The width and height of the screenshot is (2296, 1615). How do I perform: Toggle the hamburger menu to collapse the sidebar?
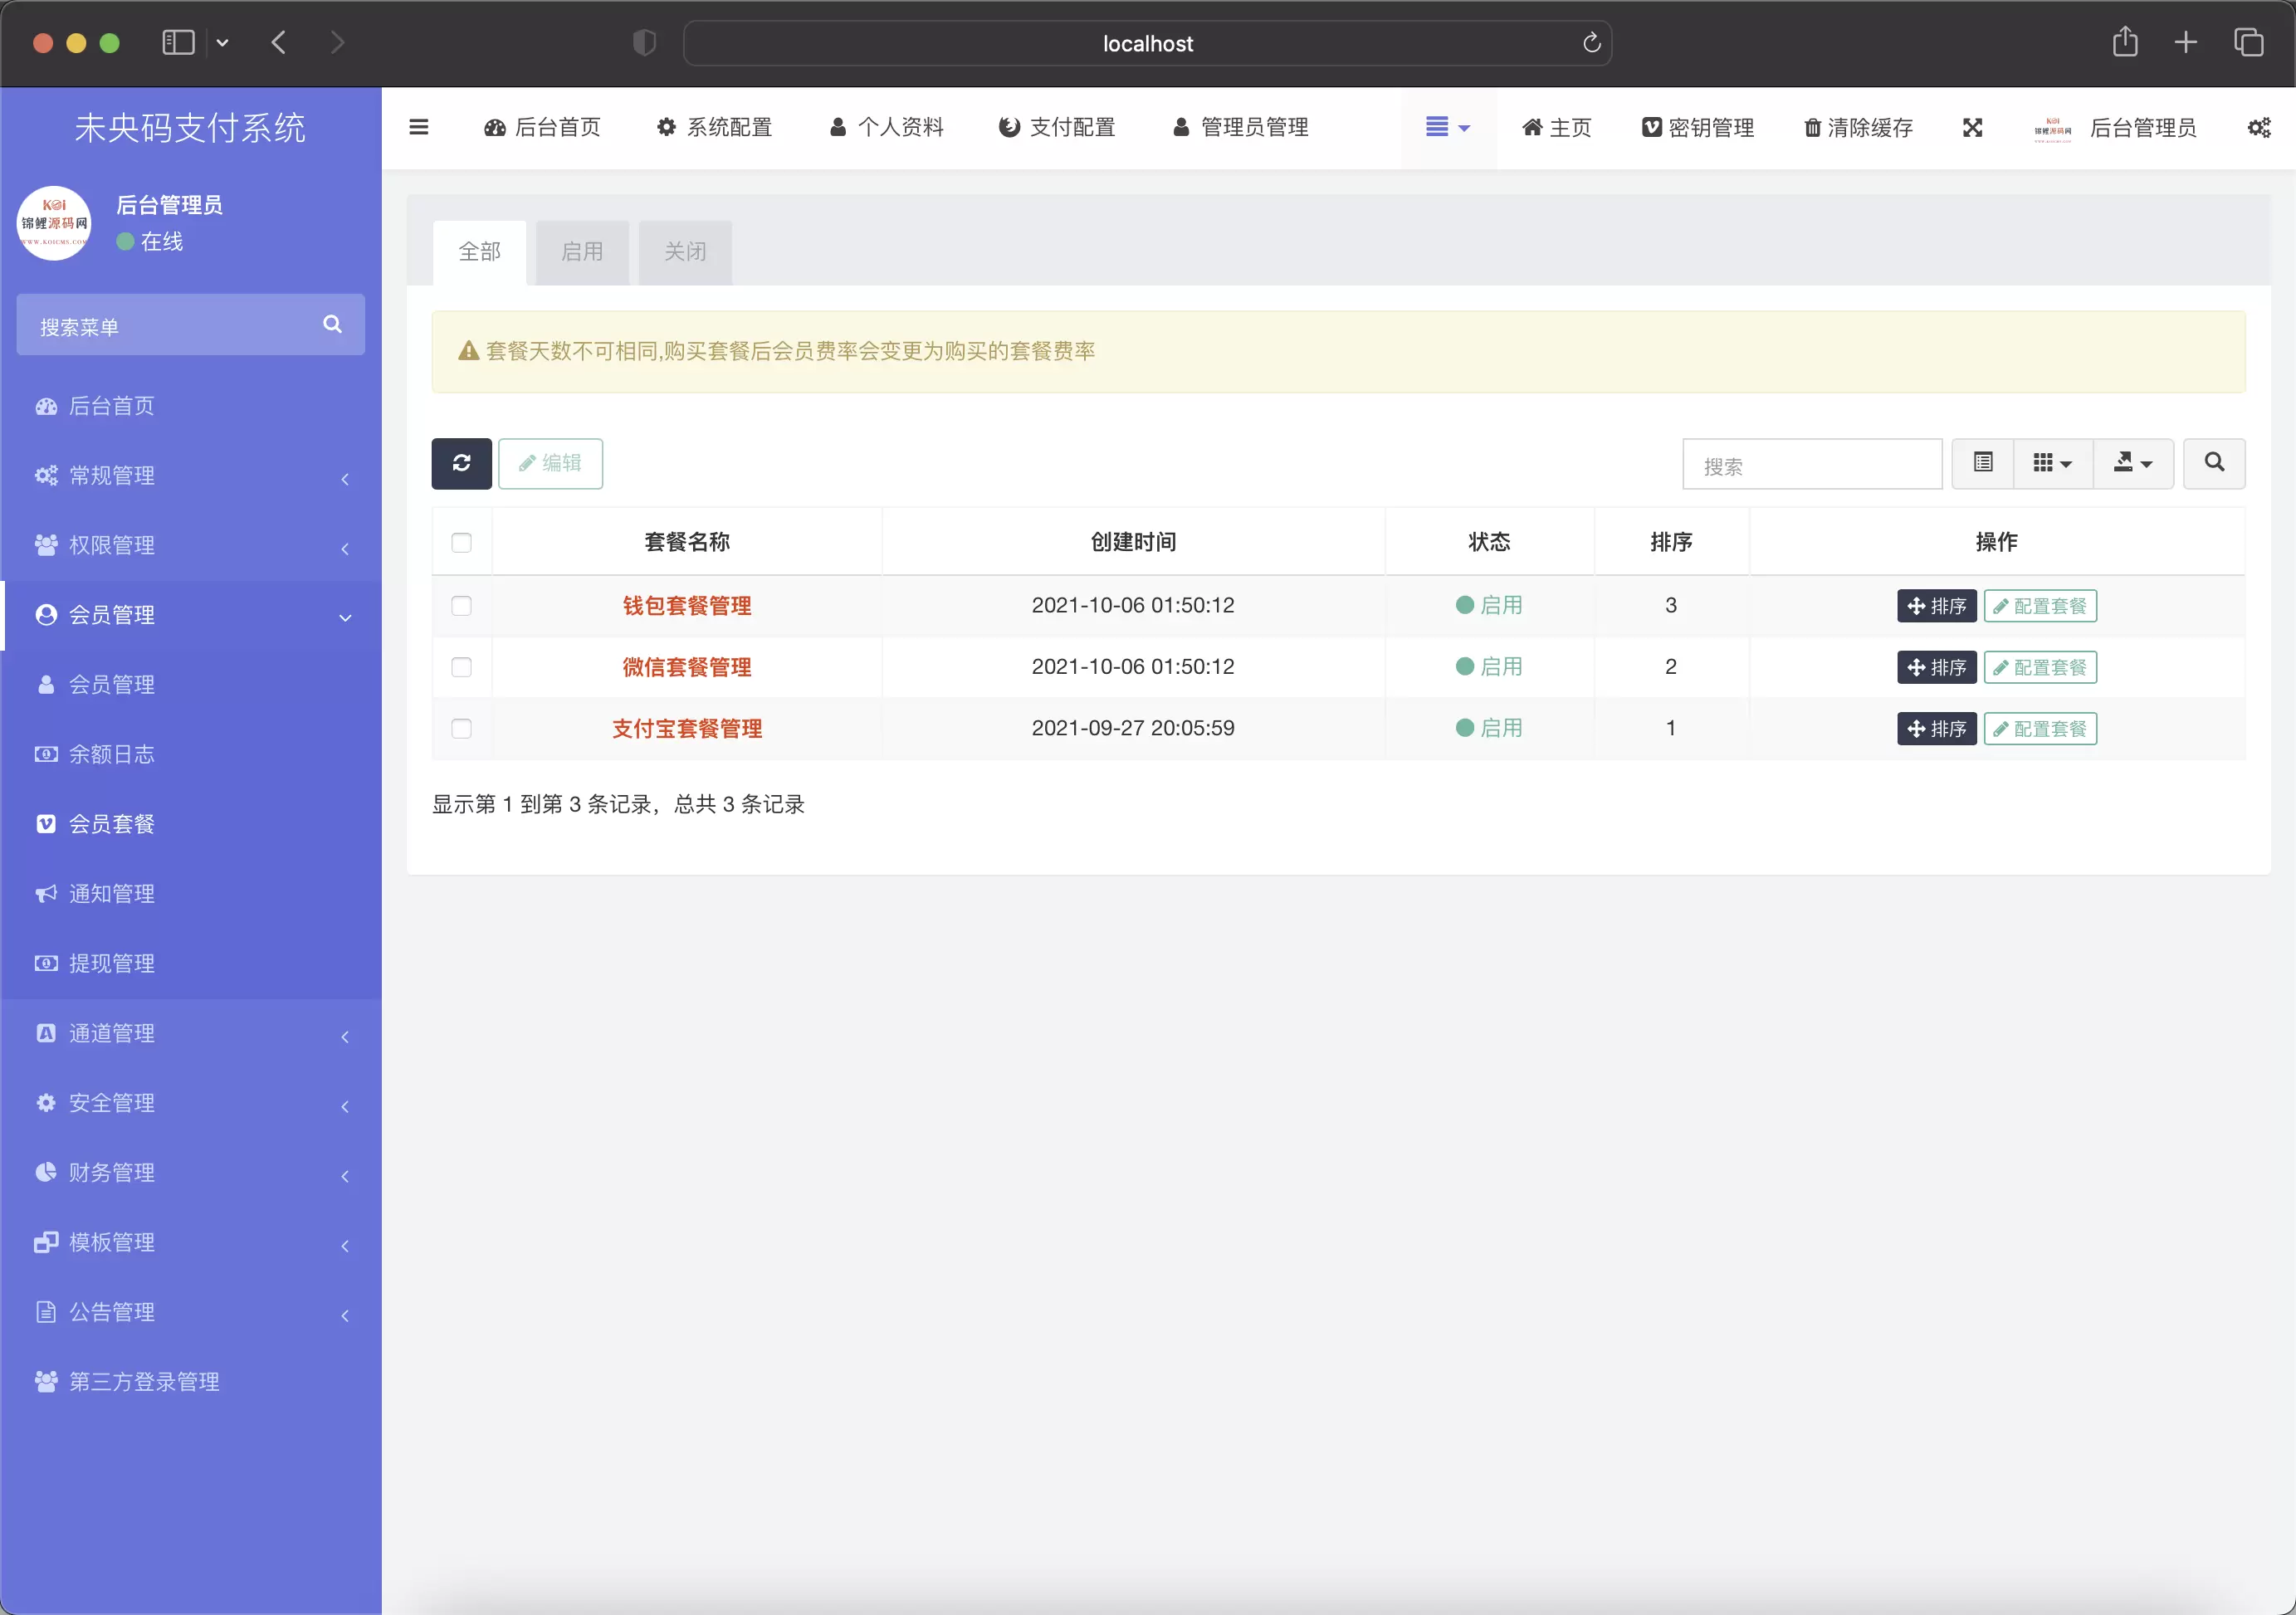pos(419,127)
